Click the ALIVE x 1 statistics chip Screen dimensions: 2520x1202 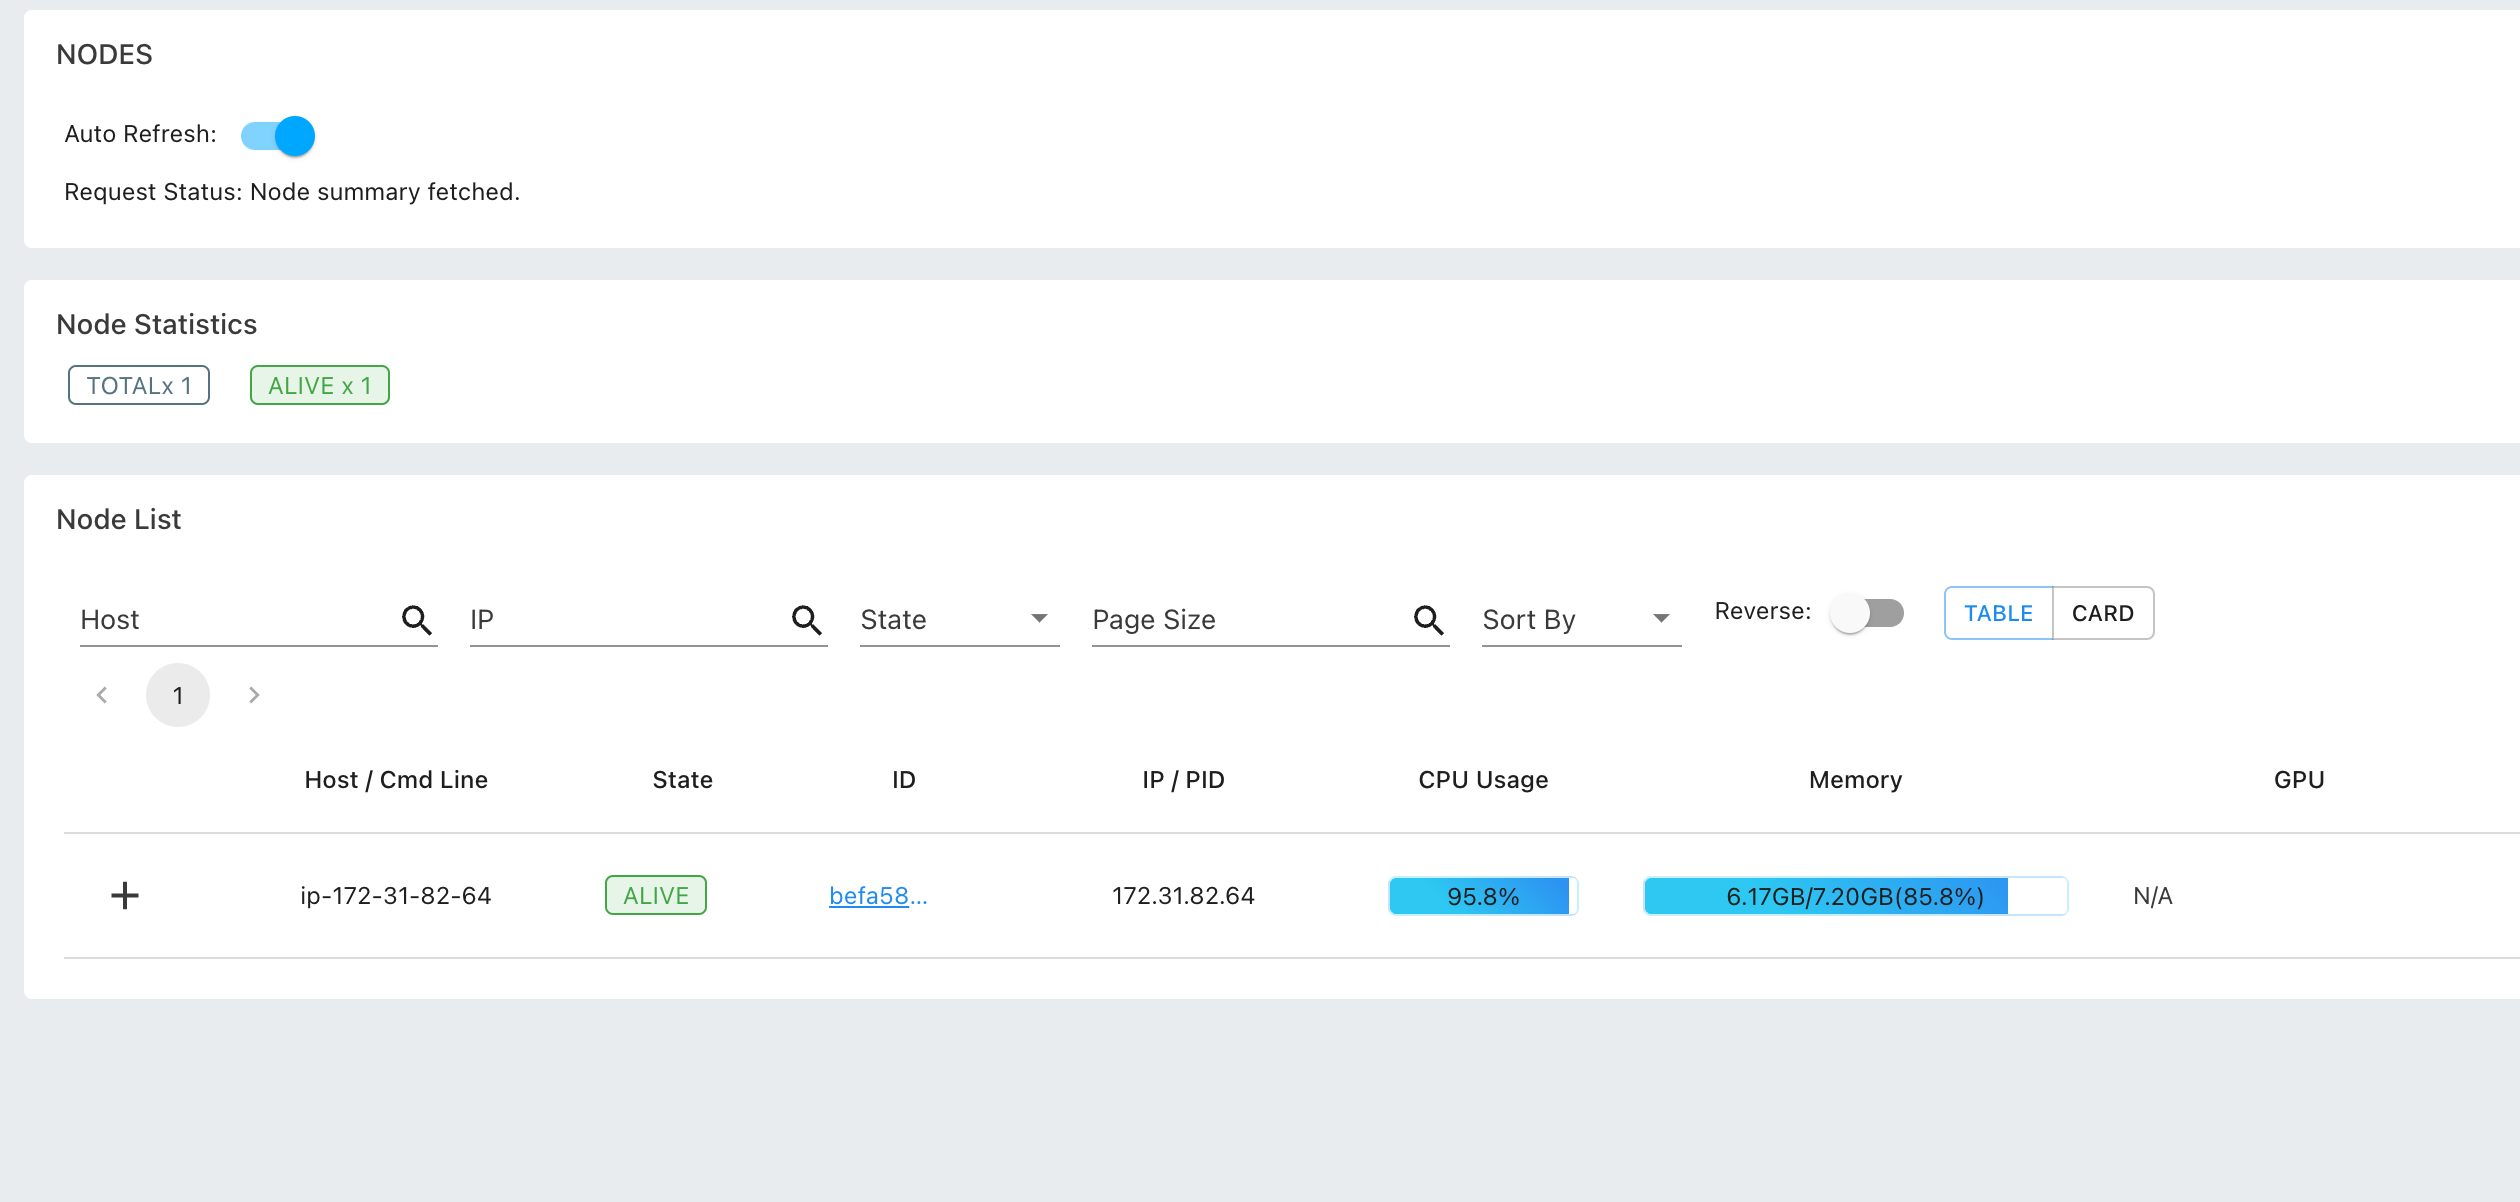320,385
